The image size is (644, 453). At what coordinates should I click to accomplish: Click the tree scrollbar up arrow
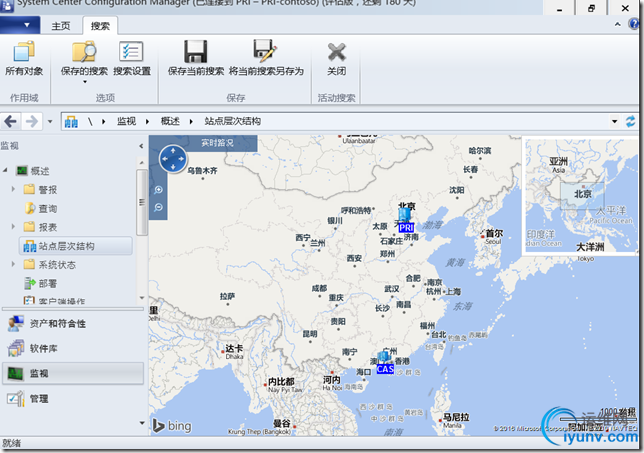pyautogui.click(x=142, y=163)
